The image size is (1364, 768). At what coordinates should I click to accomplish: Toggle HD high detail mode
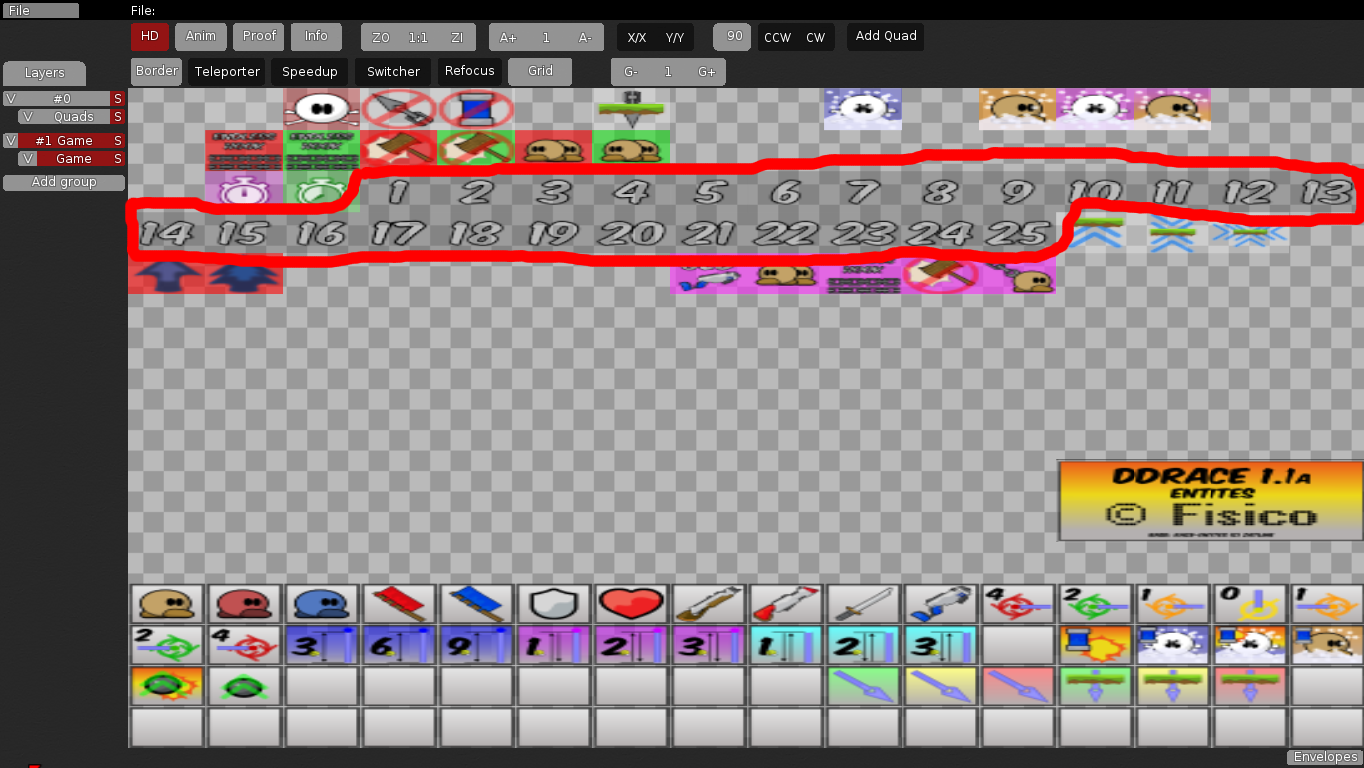[150, 37]
